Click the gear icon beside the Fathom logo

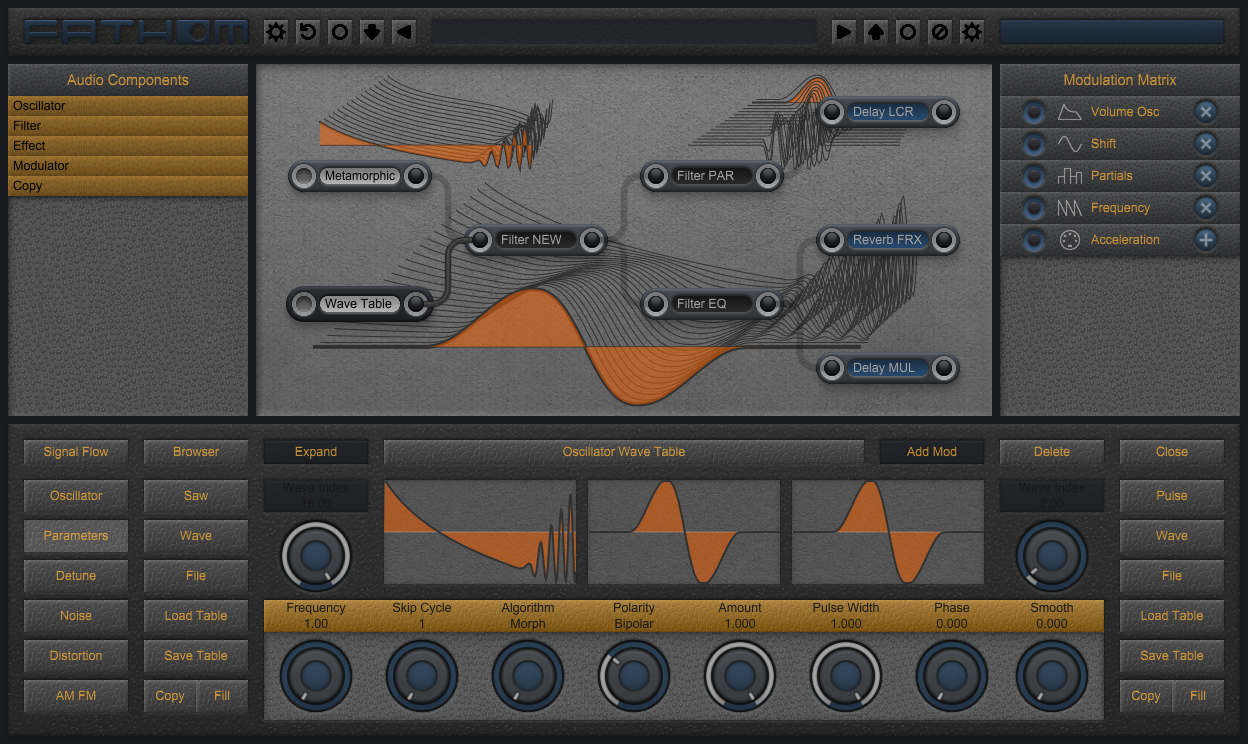click(x=276, y=32)
